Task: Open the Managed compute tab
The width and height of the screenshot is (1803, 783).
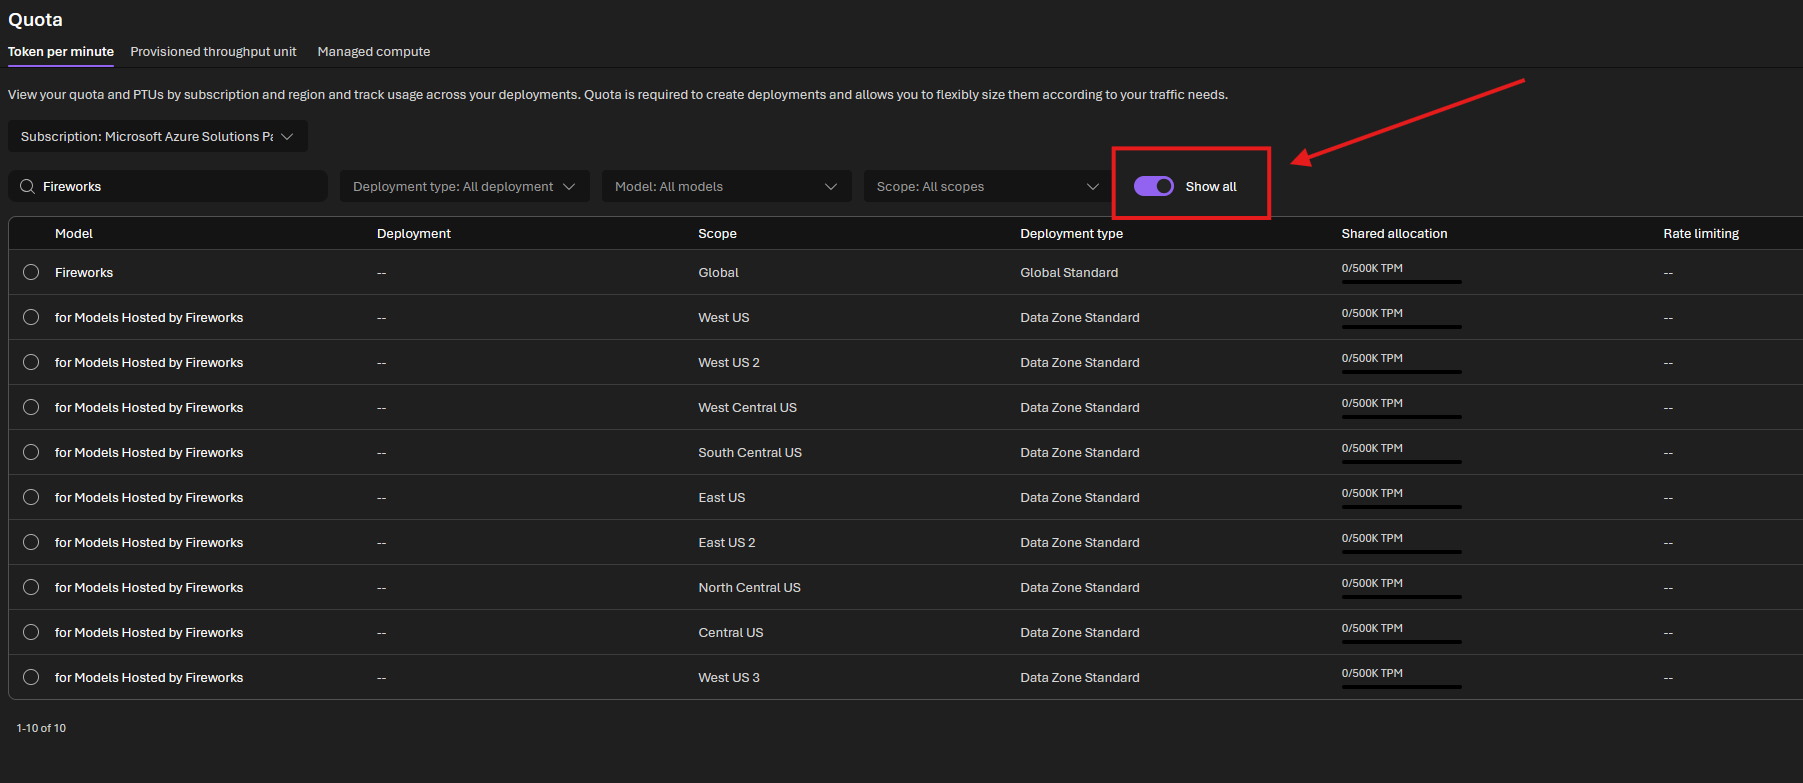Action: tap(374, 52)
